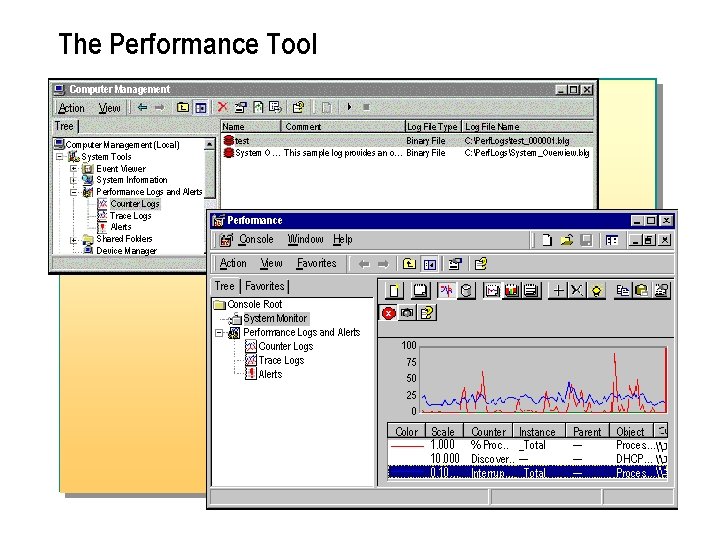Click the Clear Display icon
Screen dimensions: 720x540
tap(420, 291)
